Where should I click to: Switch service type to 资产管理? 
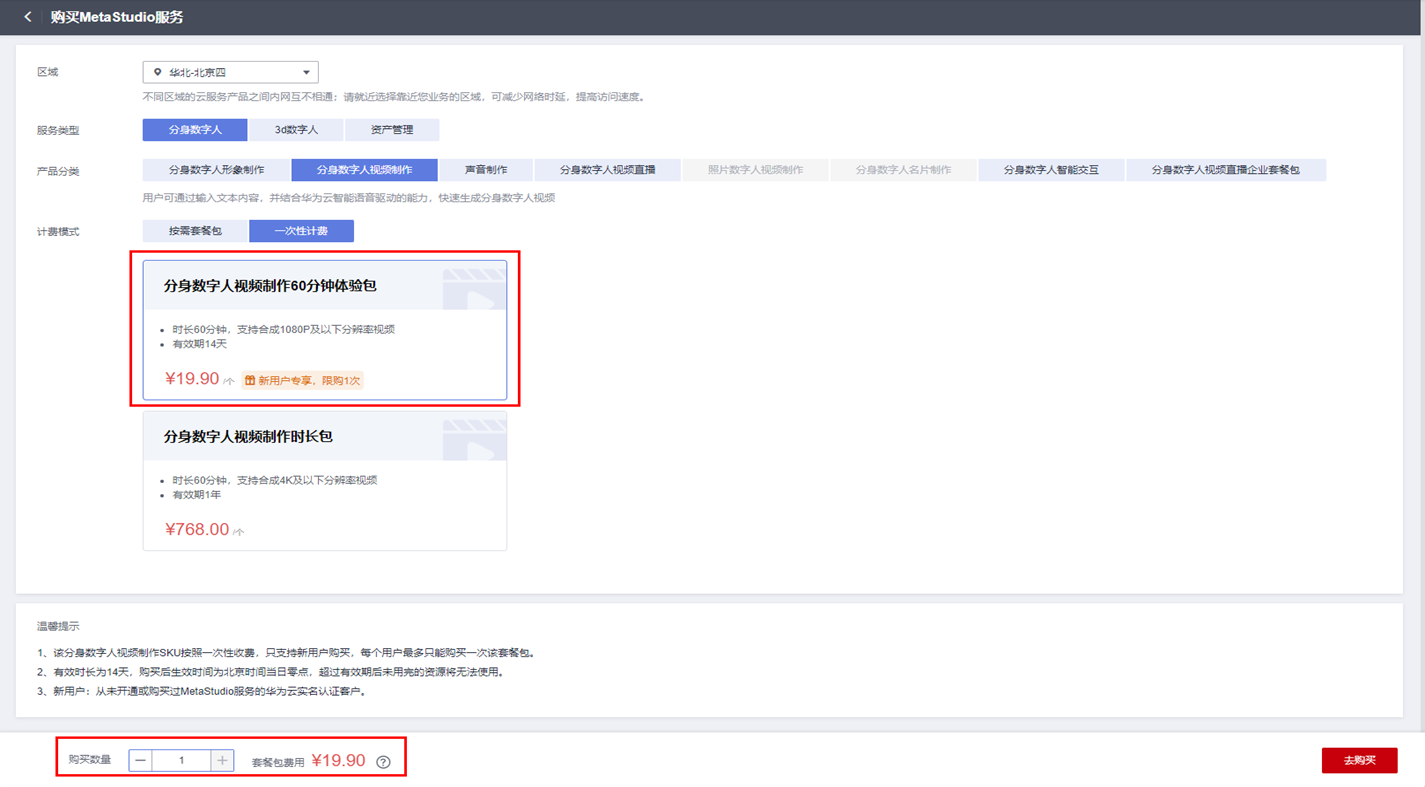tap(392, 130)
